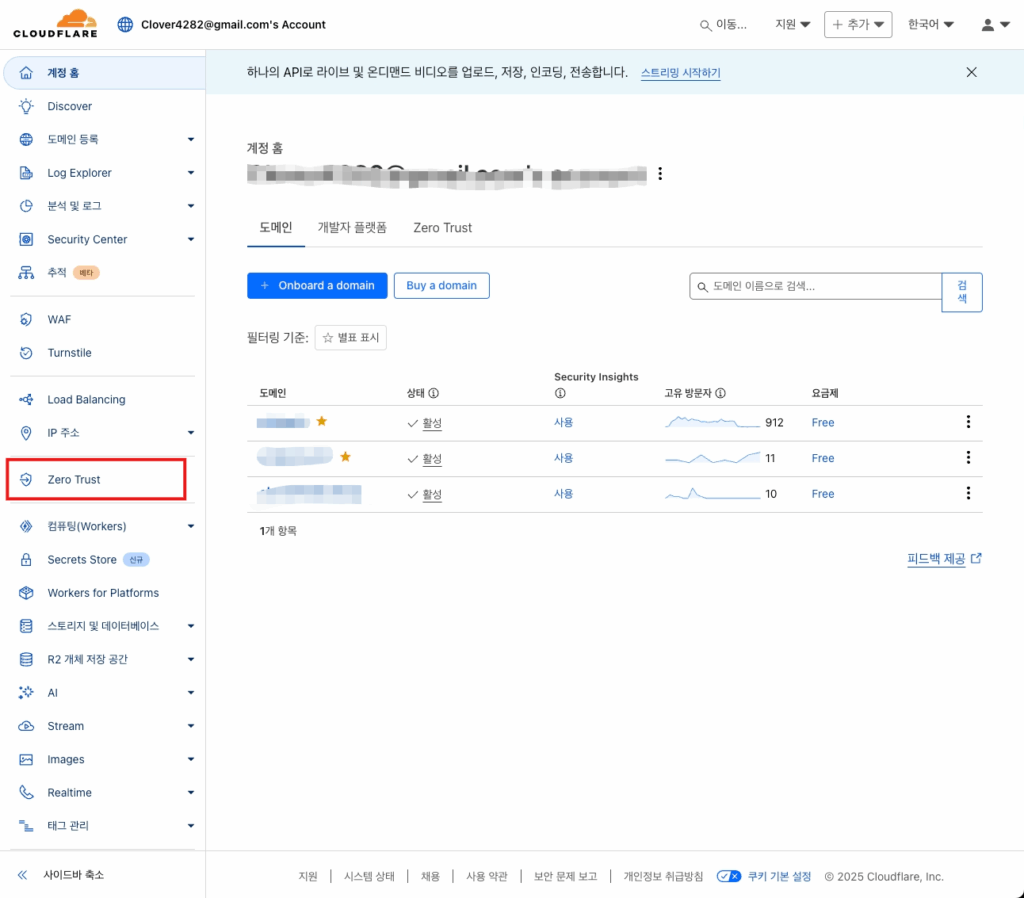This screenshot has width=1024, height=898.
Task: Click the 태그 관리 icon
Action: point(26,826)
